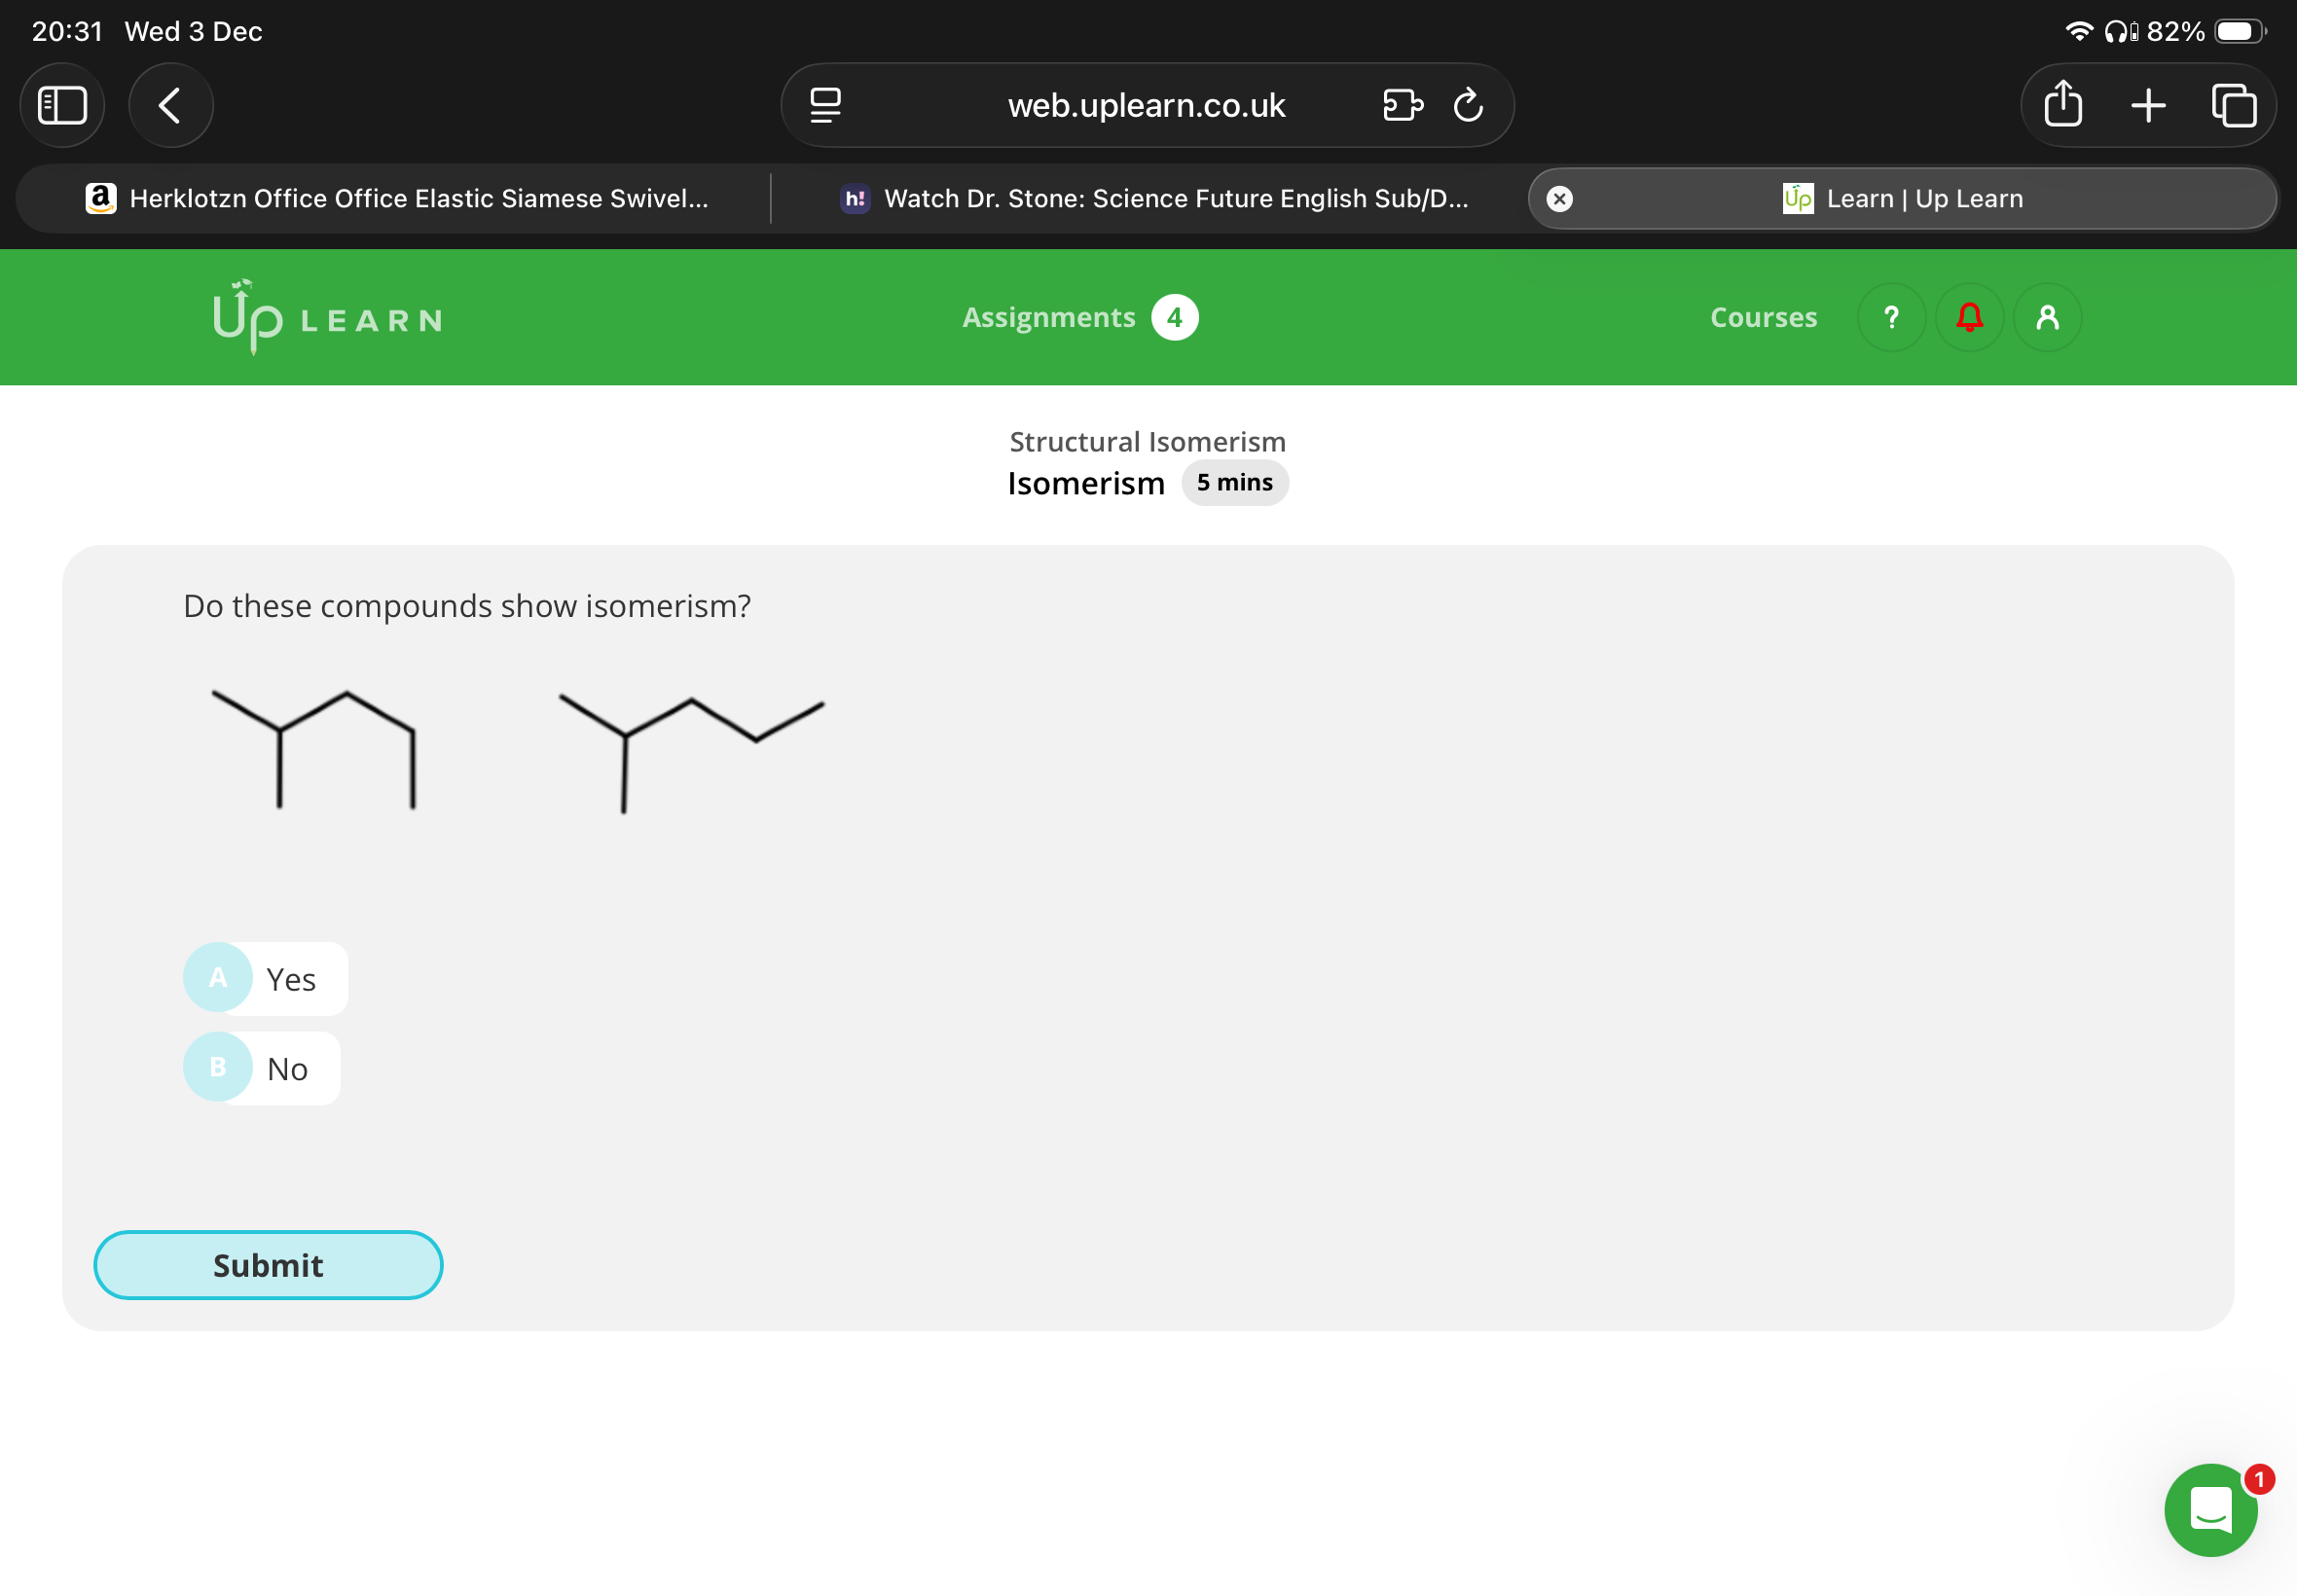
Task: Navigate back with the chevron arrow
Action: [x=169, y=104]
